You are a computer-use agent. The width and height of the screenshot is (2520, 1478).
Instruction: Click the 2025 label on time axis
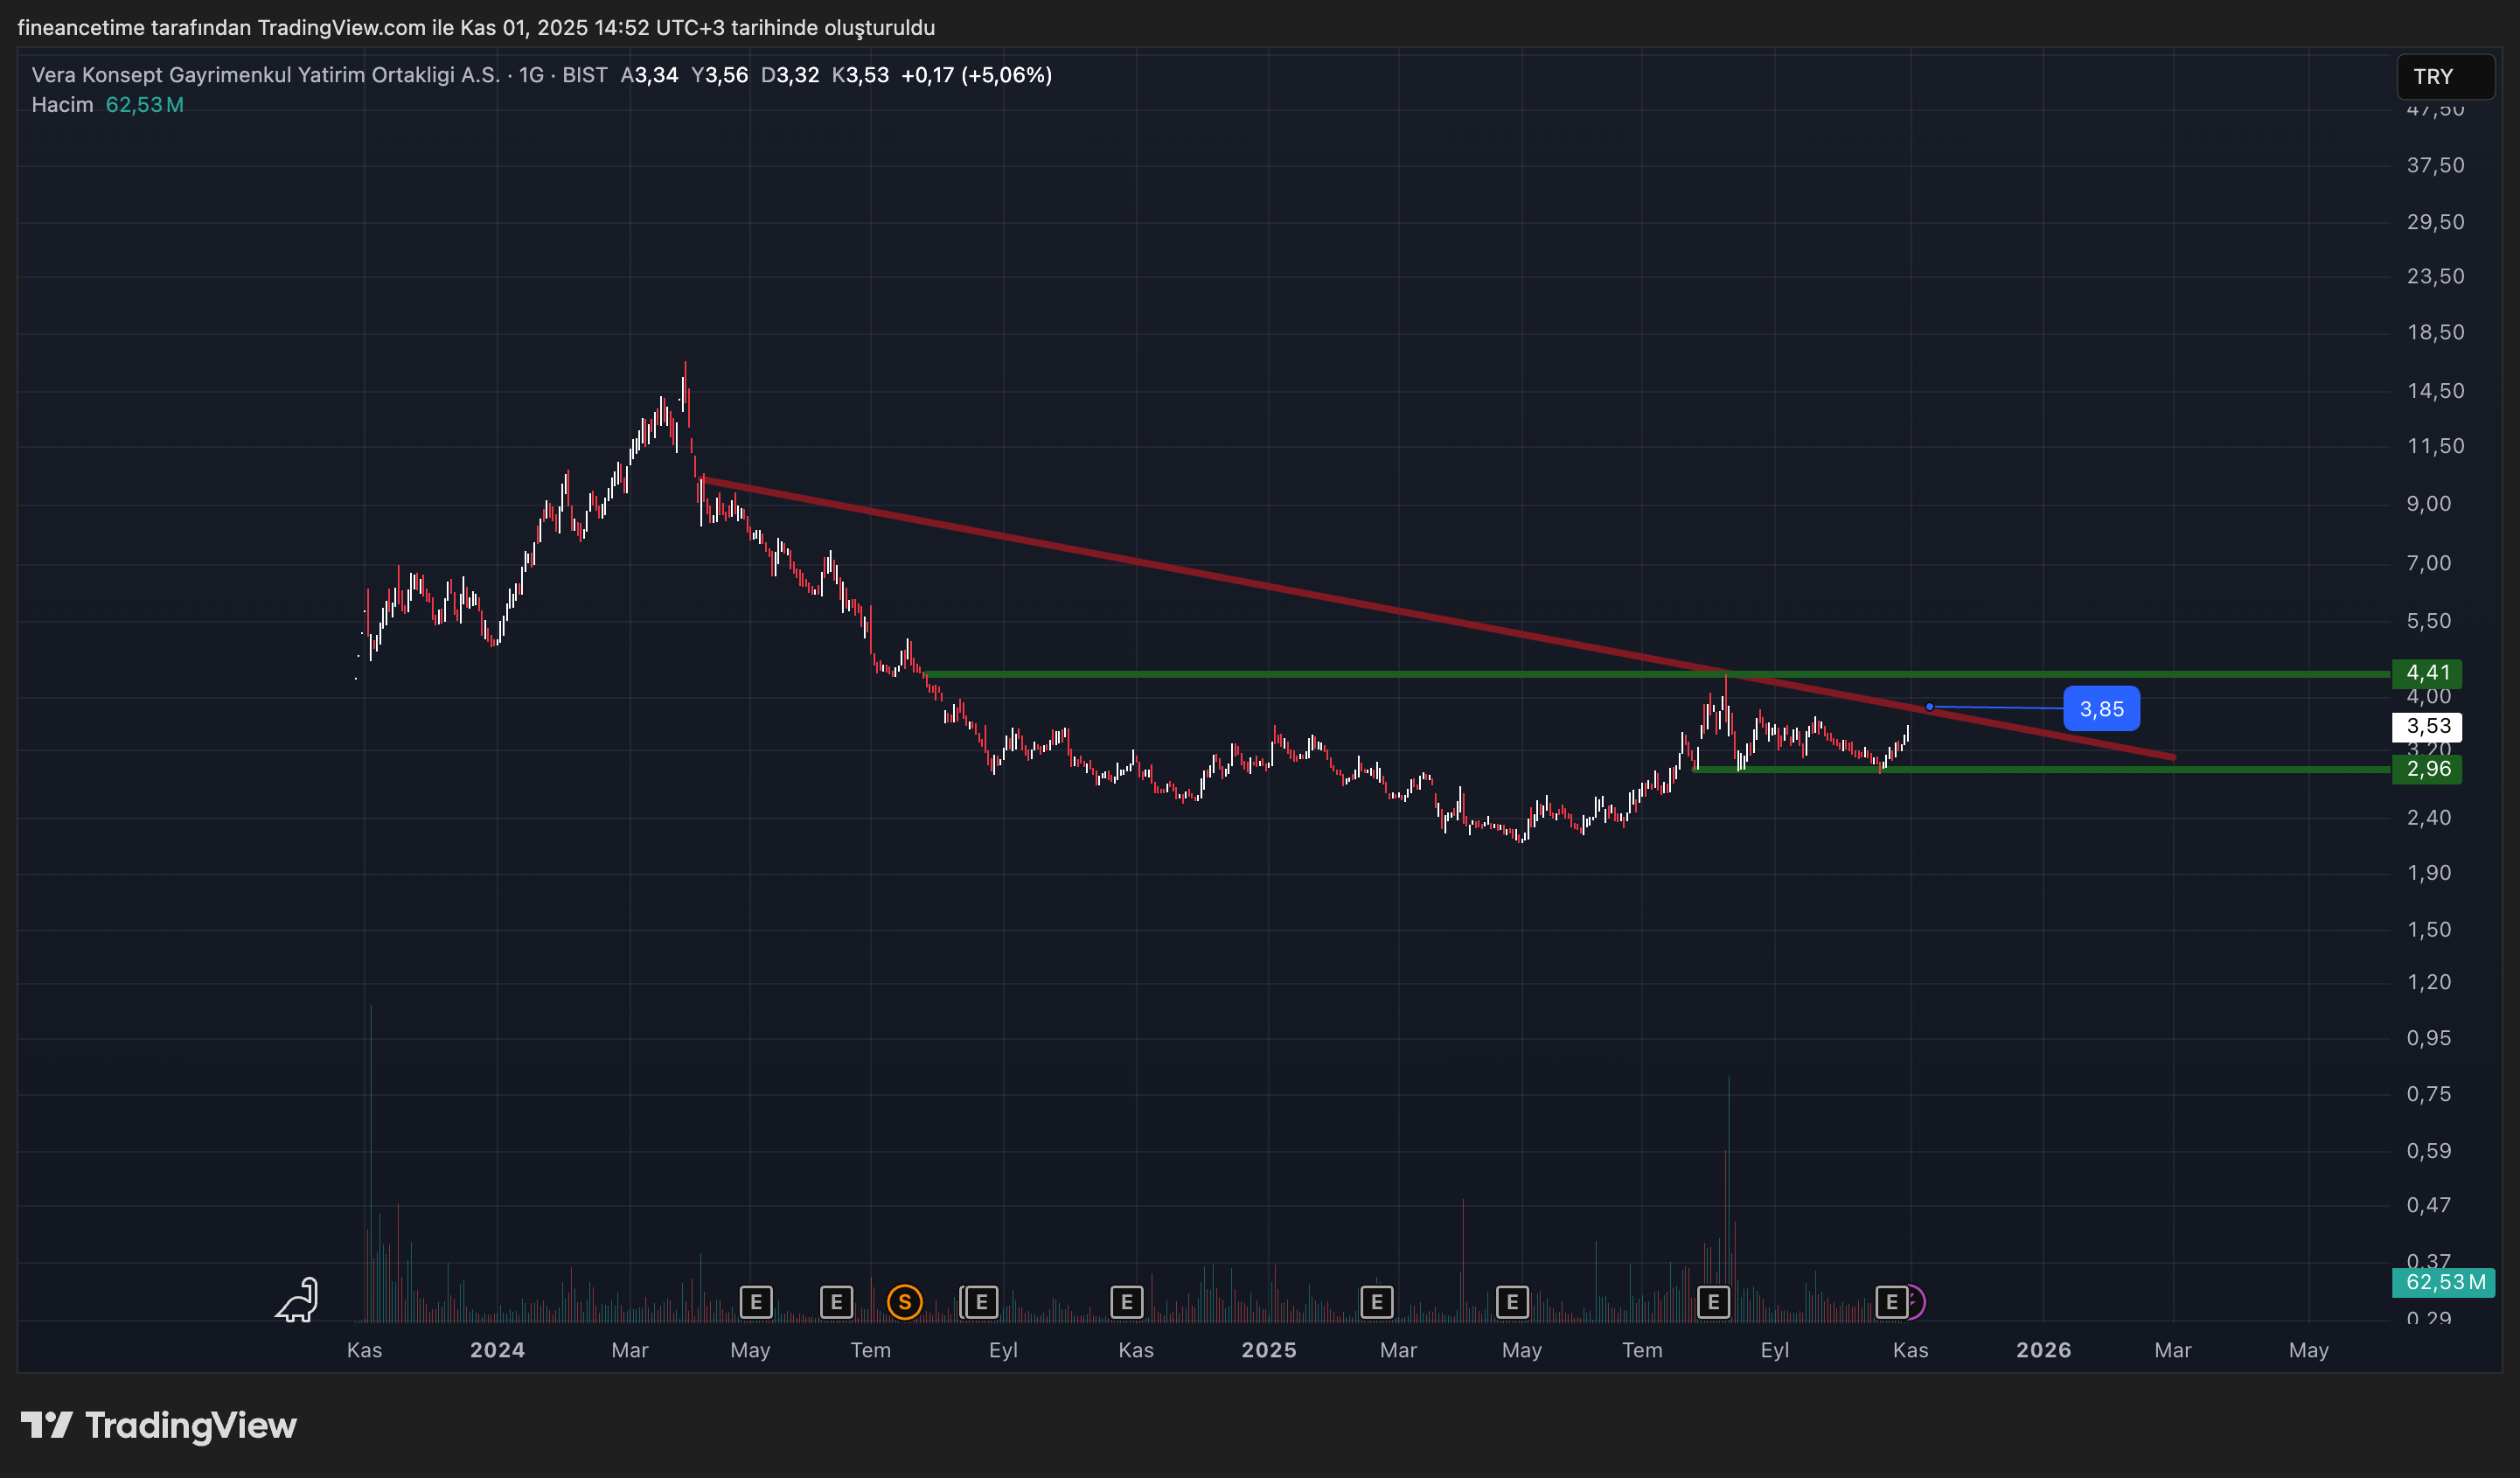tap(1268, 1350)
